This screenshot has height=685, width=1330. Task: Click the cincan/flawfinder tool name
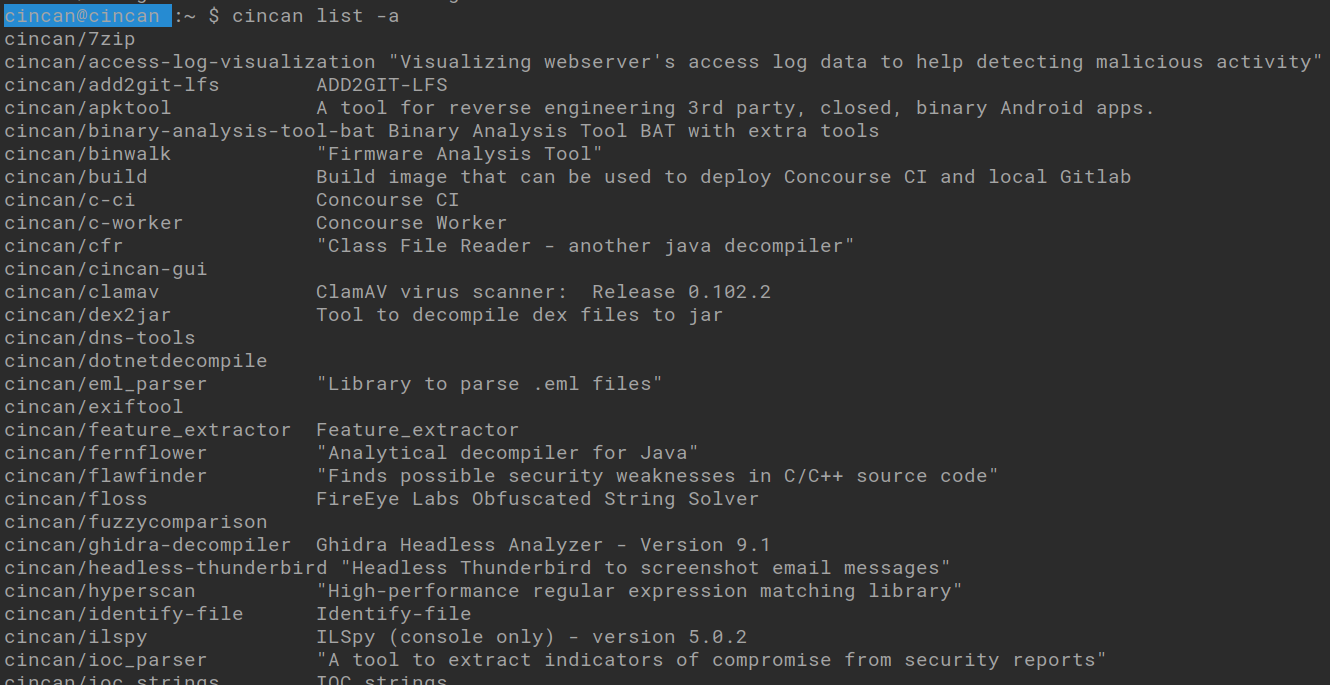tap(105, 476)
